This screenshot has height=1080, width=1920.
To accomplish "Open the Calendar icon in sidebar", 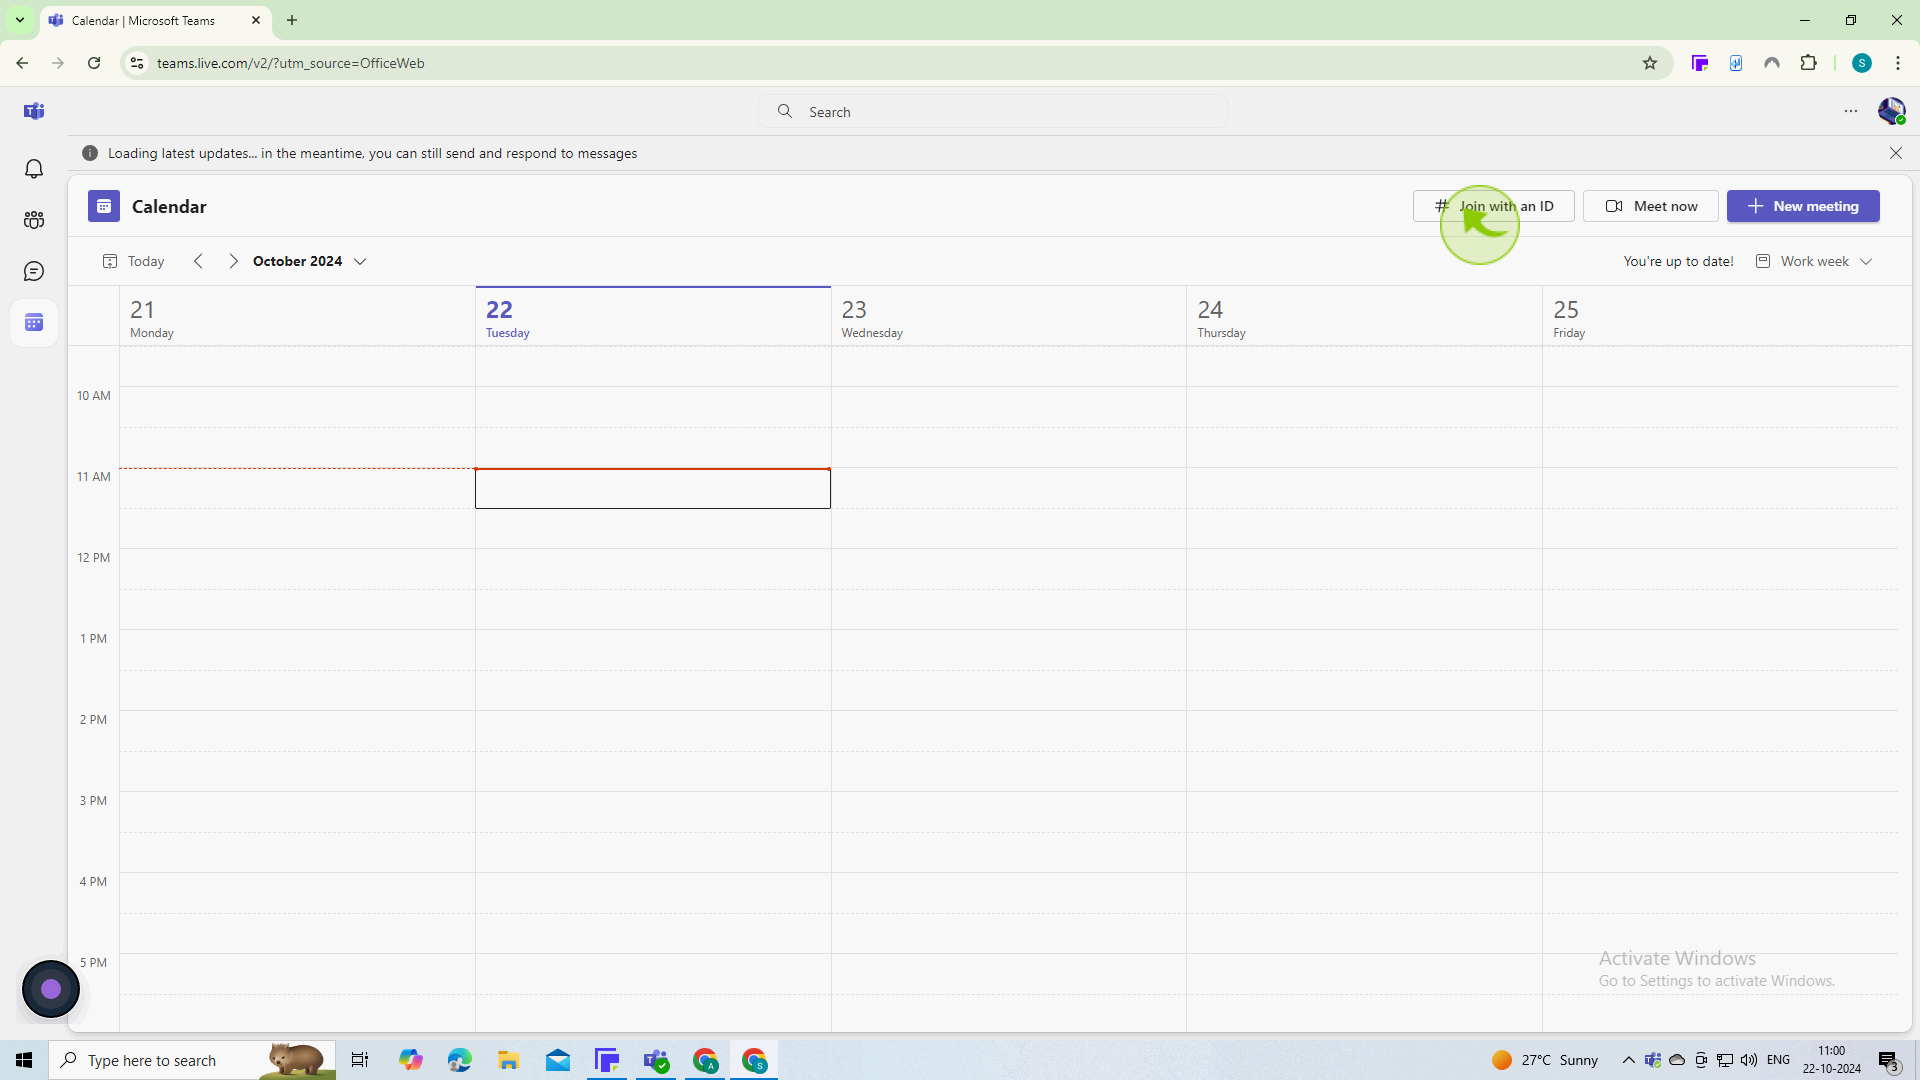I will click(34, 322).
